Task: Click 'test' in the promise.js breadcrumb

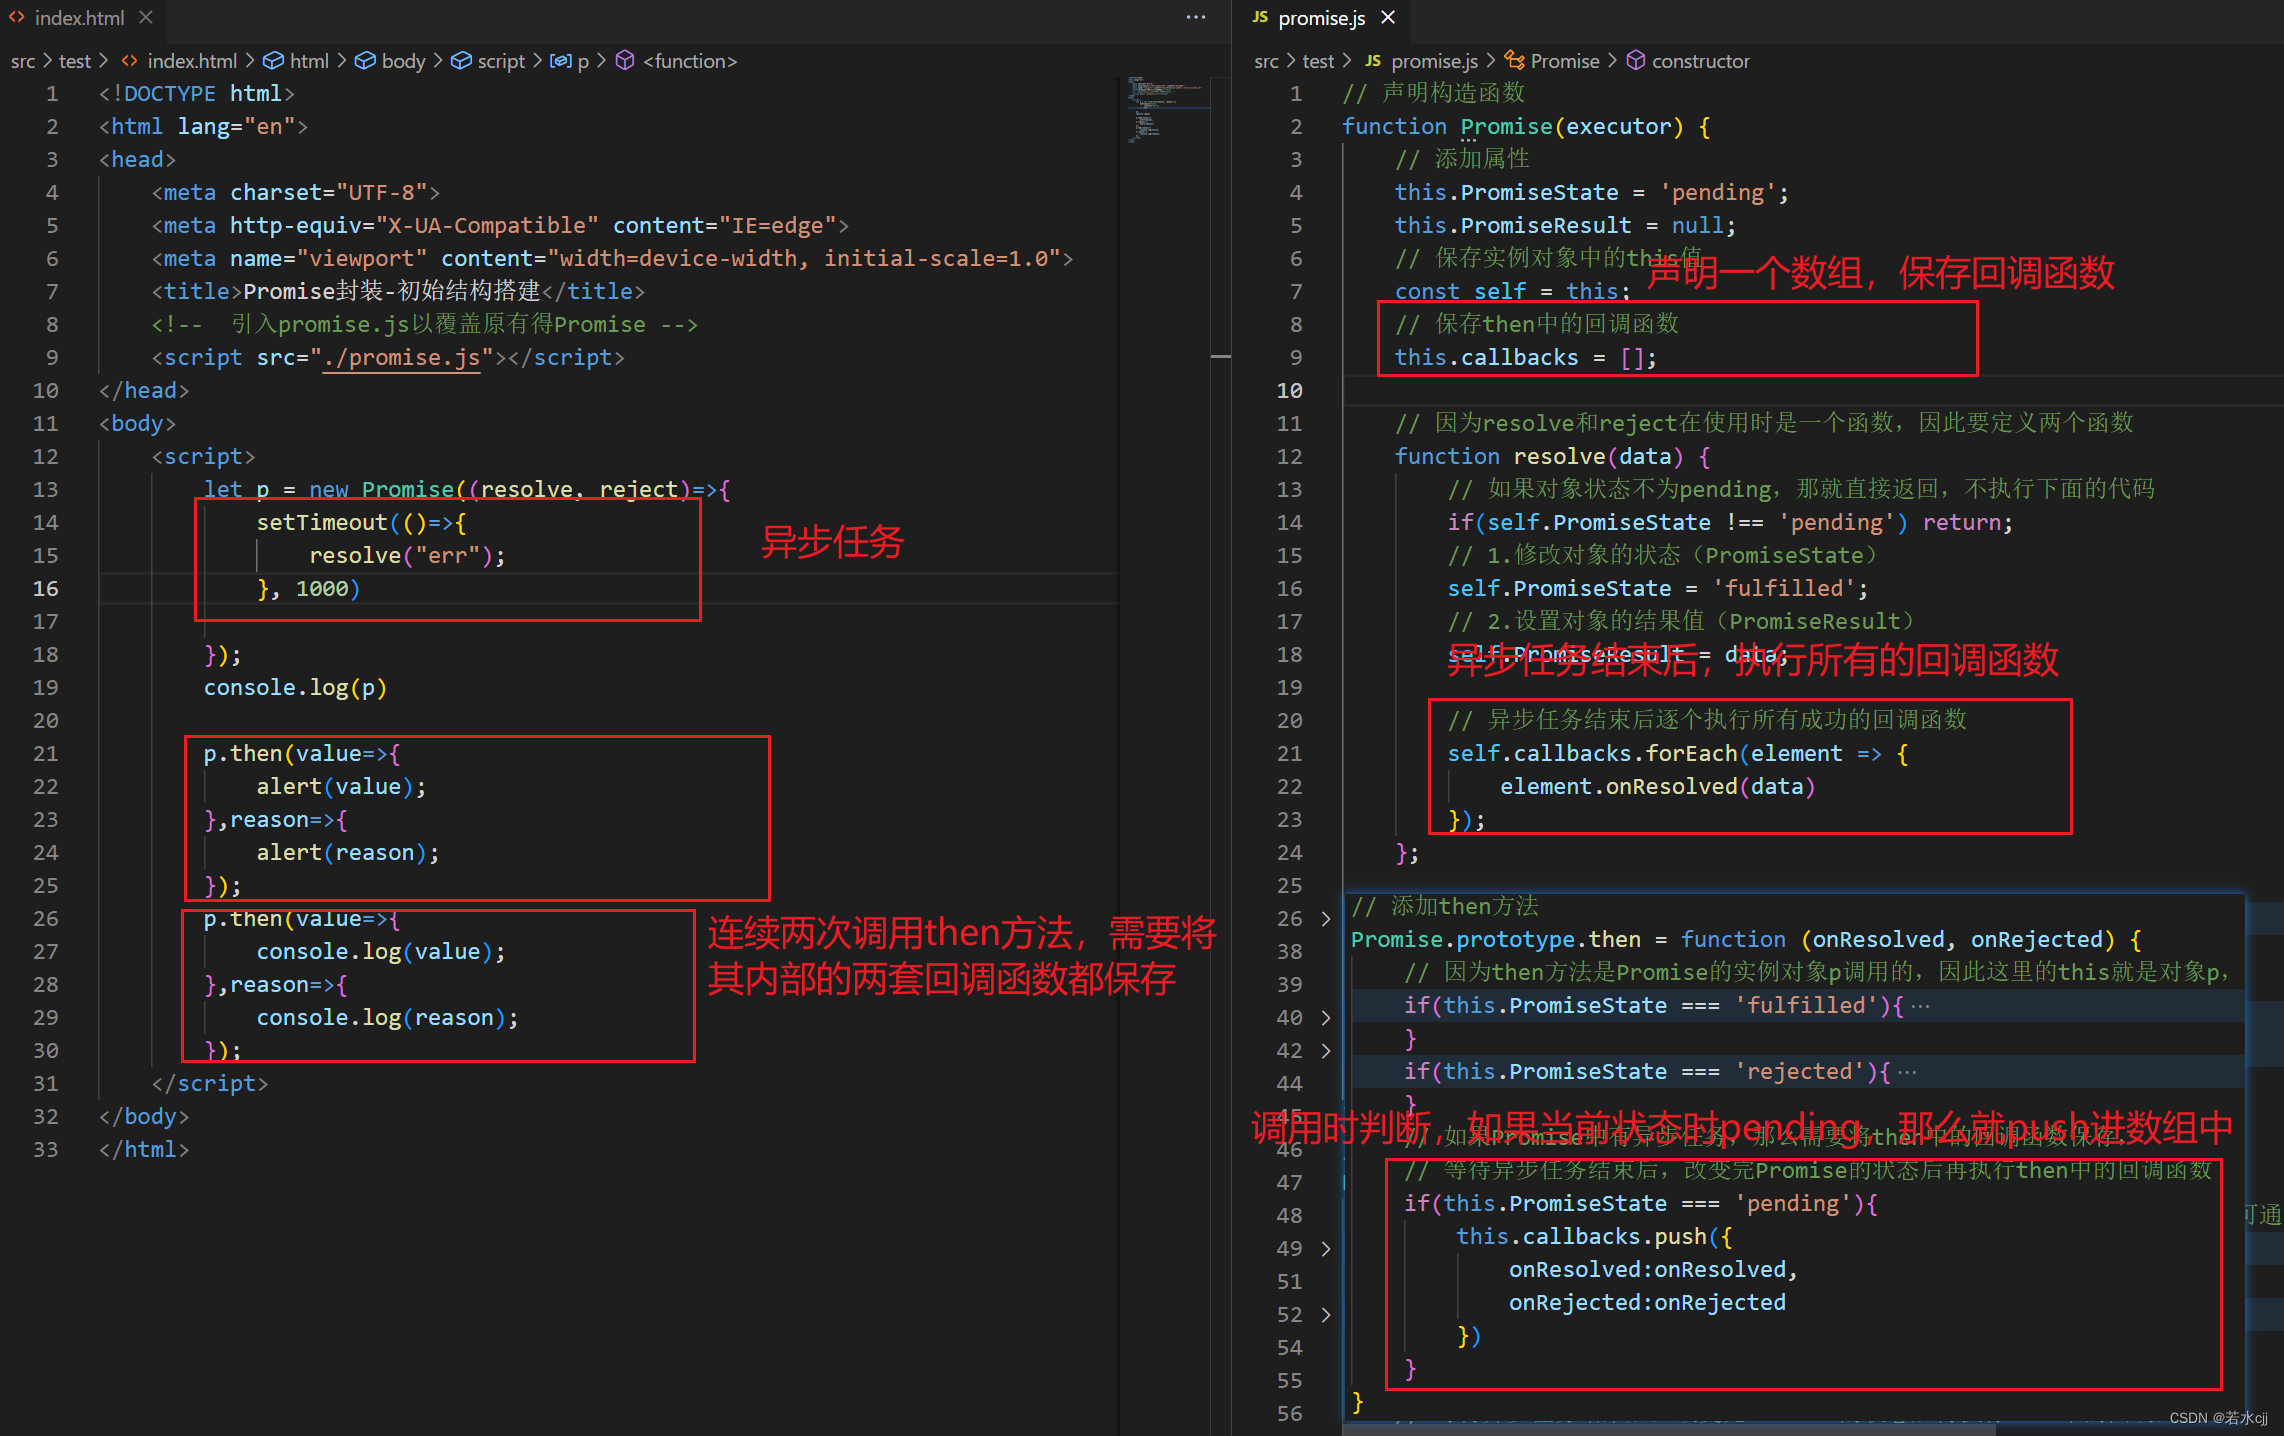Action: pyautogui.click(x=1318, y=61)
